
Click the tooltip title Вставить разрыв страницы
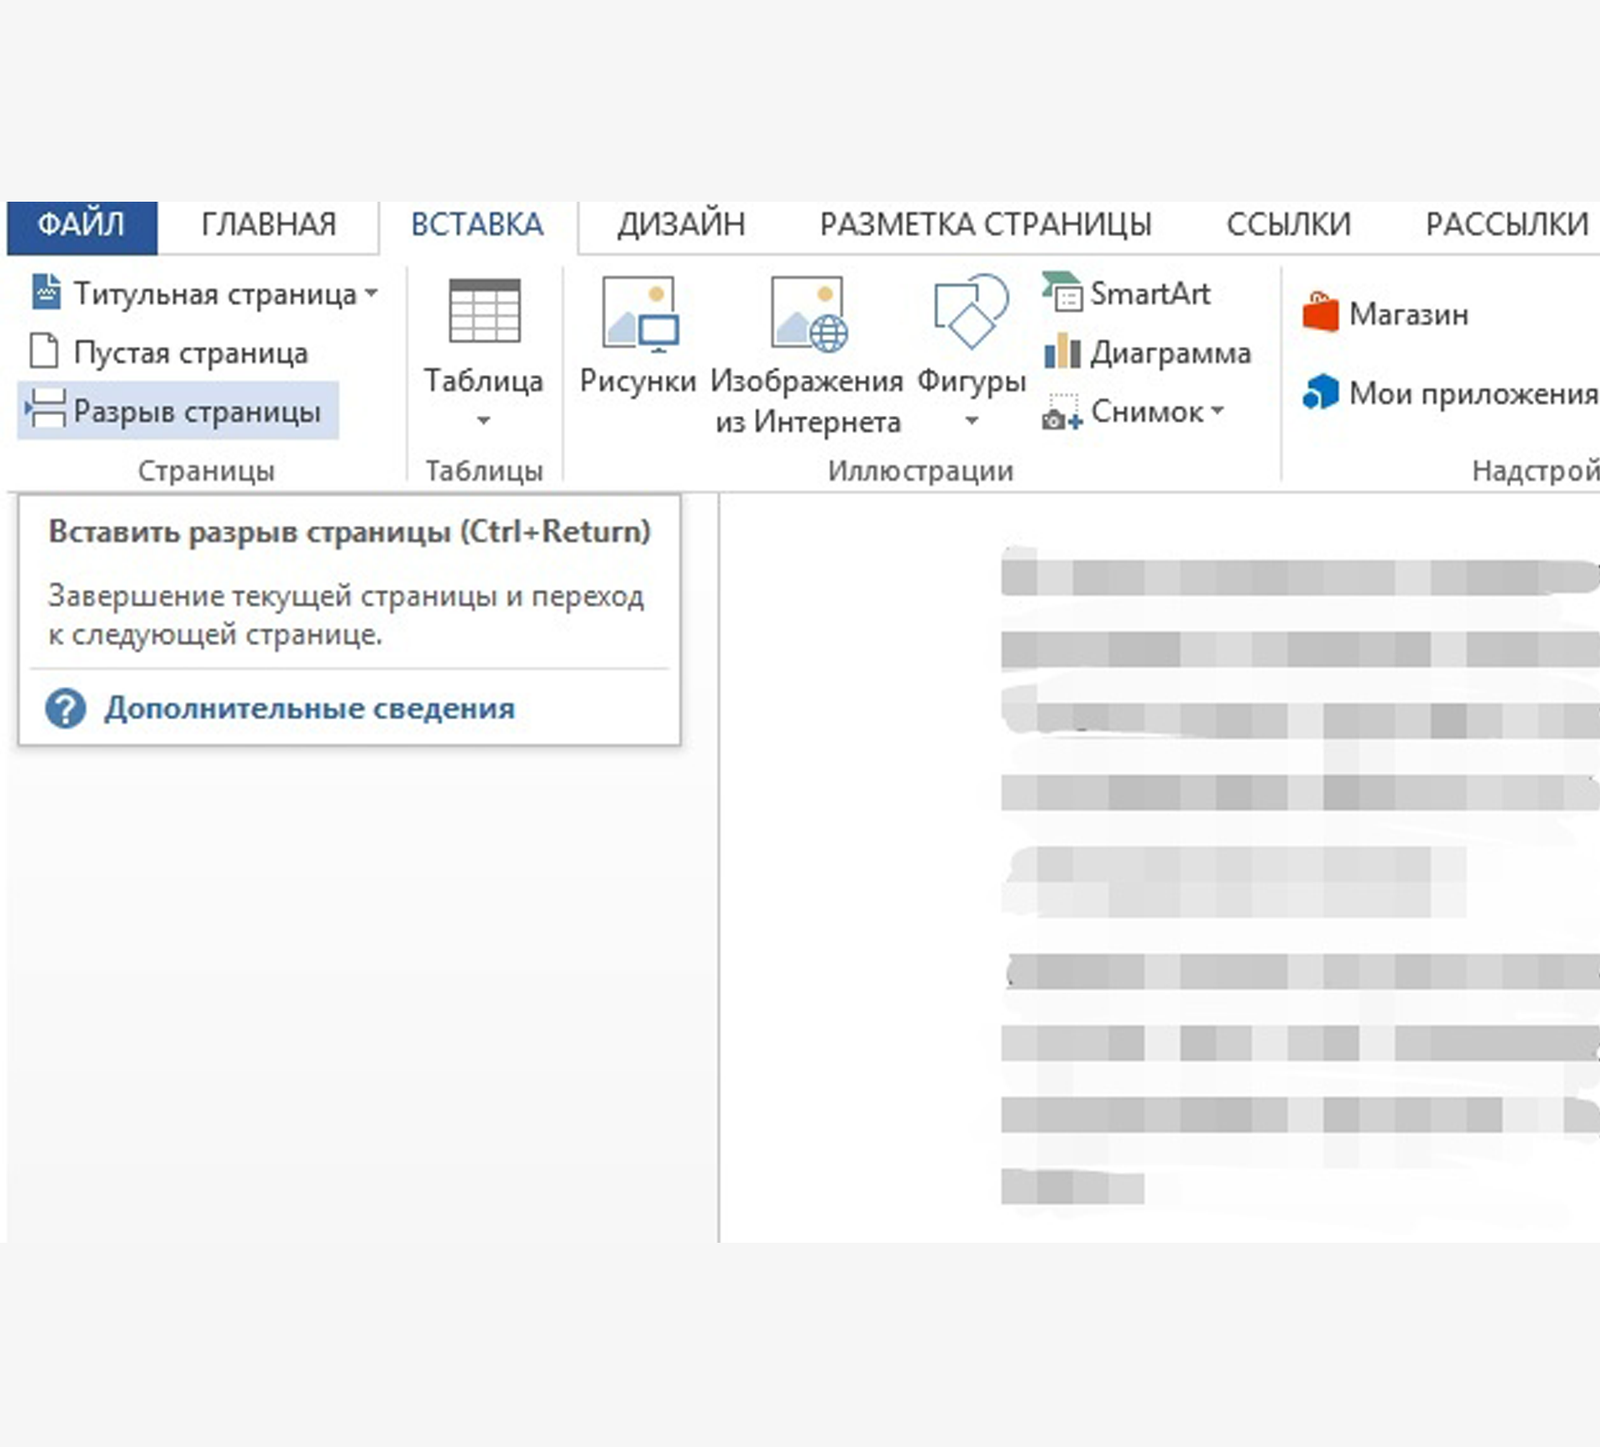(x=349, y=532)
